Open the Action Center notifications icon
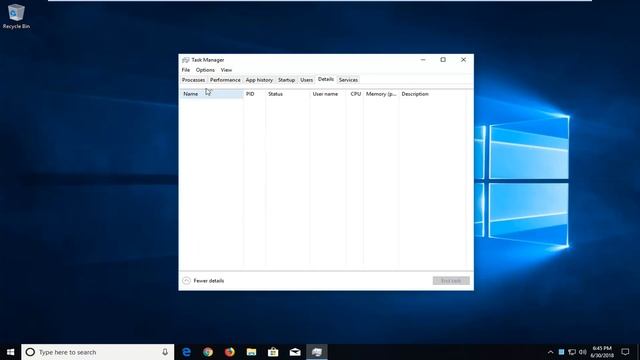Image resolution: width=640 pixels, height=360 pixels. 625,352
